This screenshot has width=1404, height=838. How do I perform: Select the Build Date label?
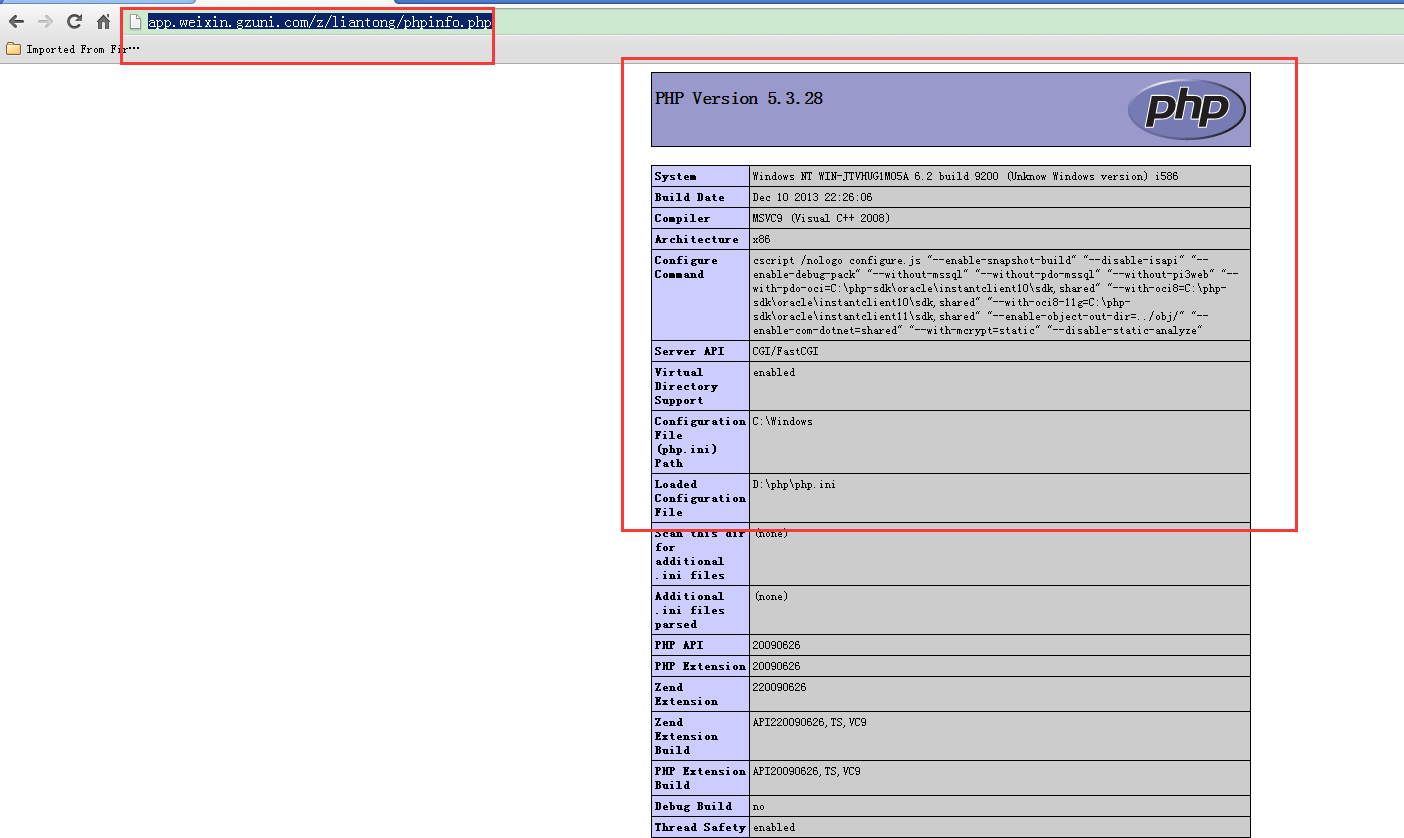coord(690,197)
